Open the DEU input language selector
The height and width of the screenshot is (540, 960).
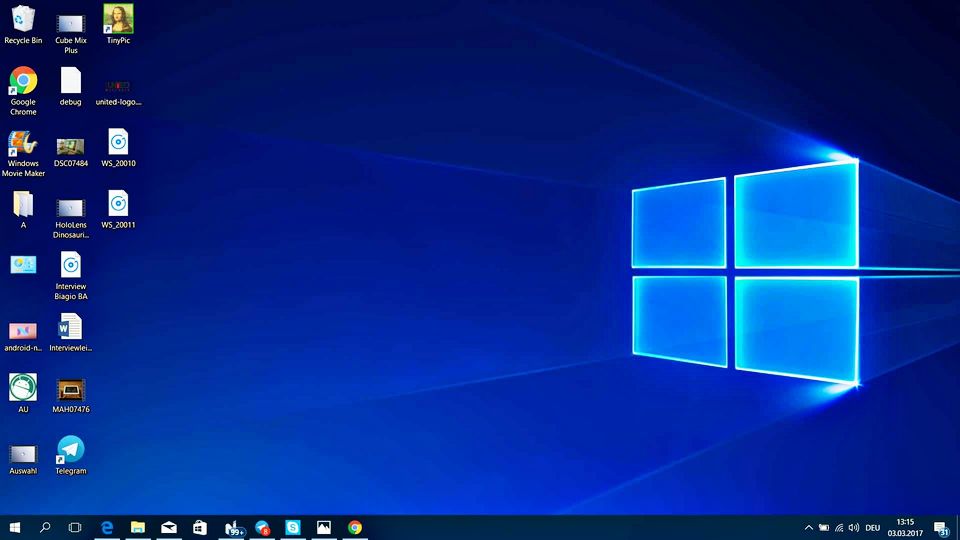[872, 527]
